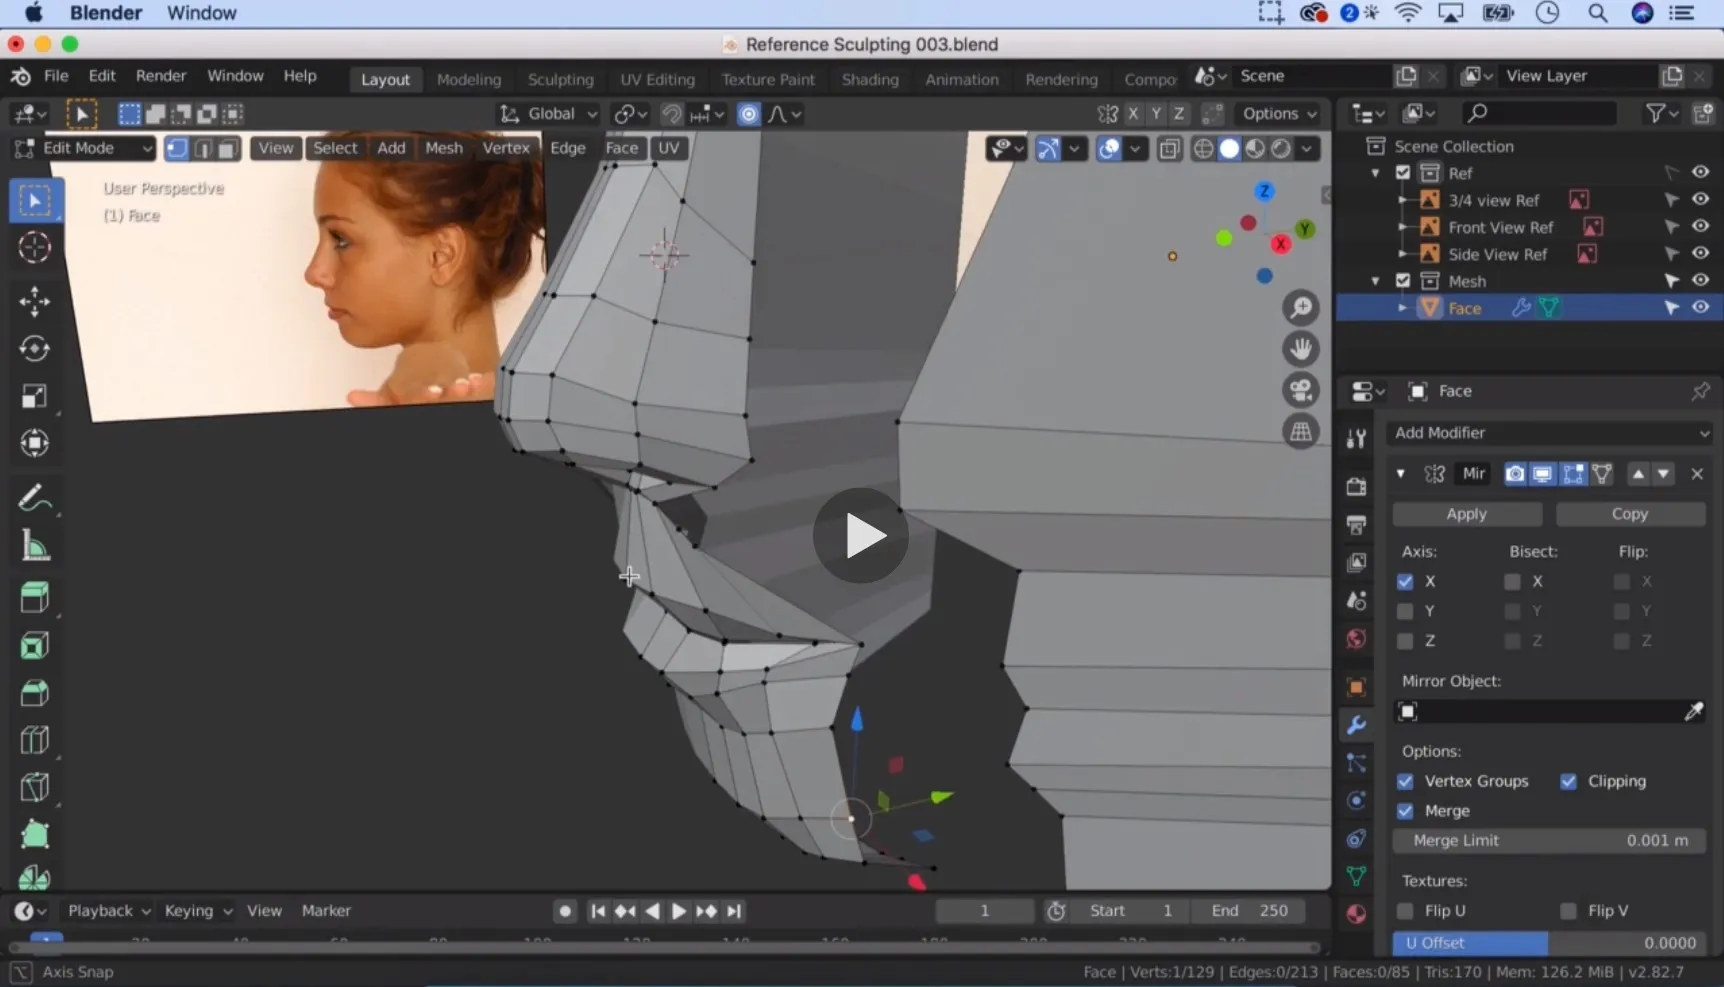
Task: Select the Move tool
Action: click(x=34, y=301)
